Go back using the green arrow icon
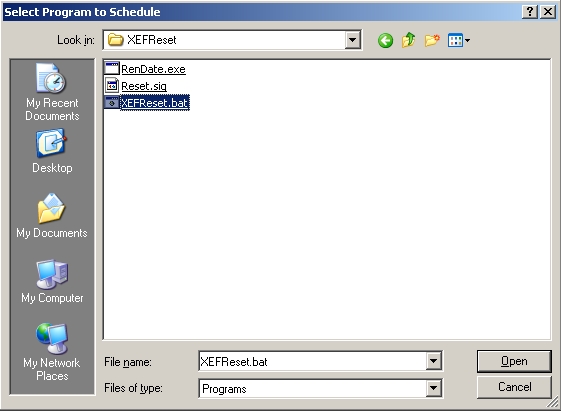 coord(385,40)
